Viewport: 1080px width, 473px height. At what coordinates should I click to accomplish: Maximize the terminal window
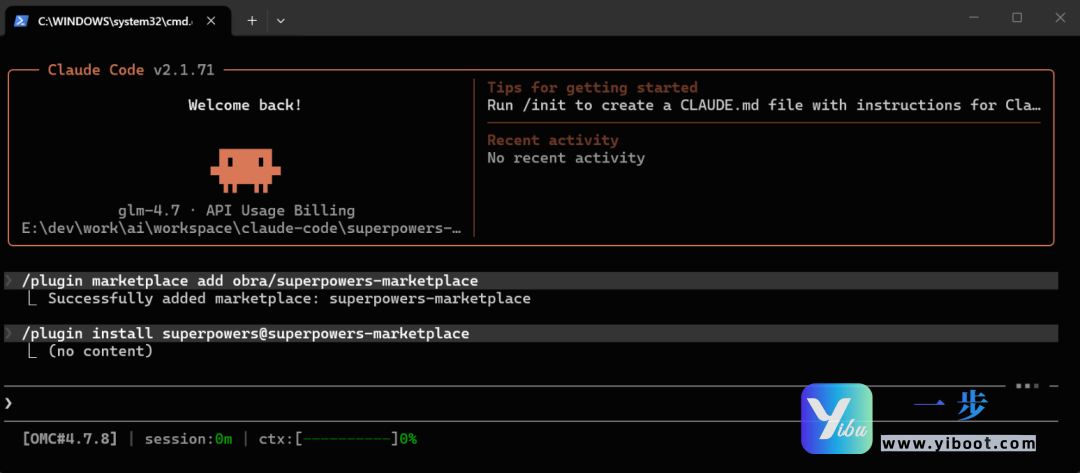point(1017,18)
